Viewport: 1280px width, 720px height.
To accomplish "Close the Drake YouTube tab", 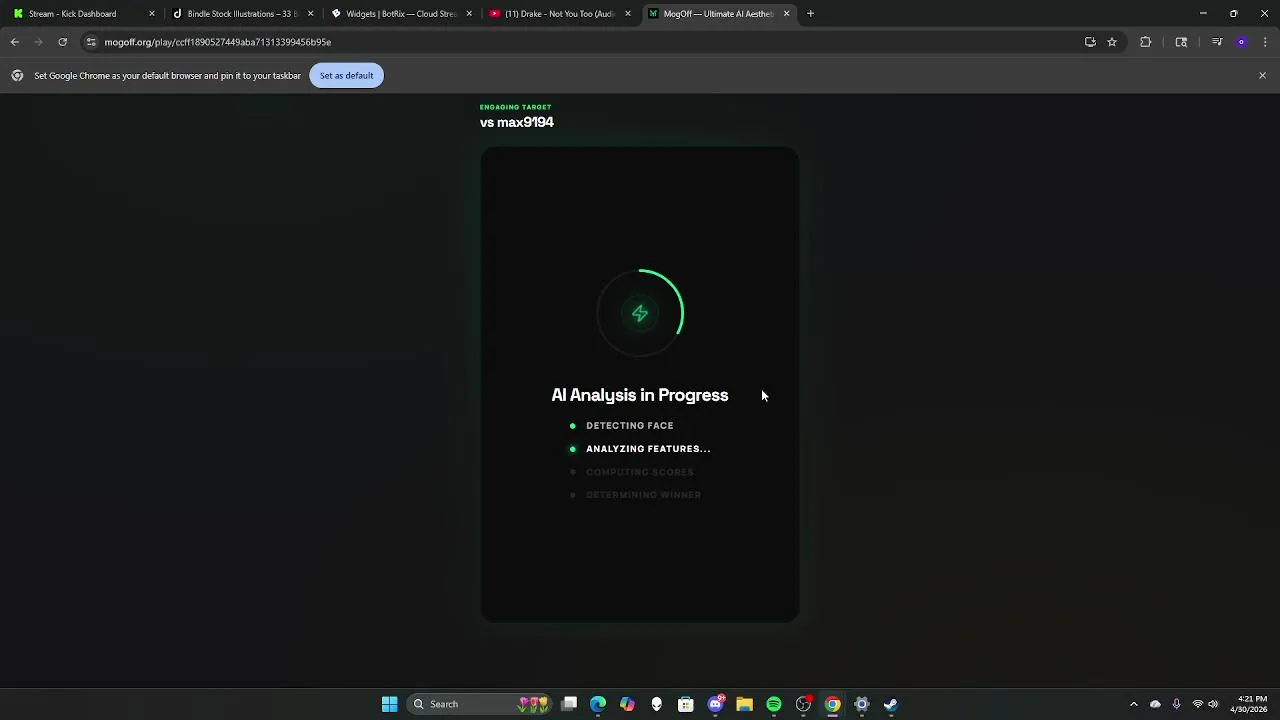I will (x=628, y=14).
